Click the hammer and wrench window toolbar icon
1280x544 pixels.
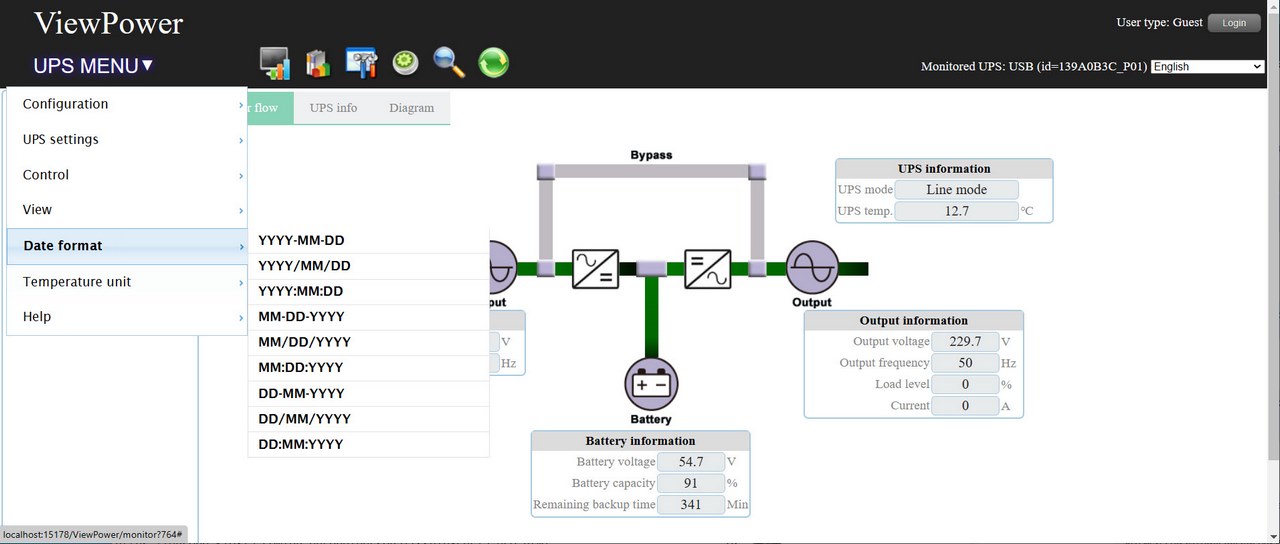click(x=361, y=63)
